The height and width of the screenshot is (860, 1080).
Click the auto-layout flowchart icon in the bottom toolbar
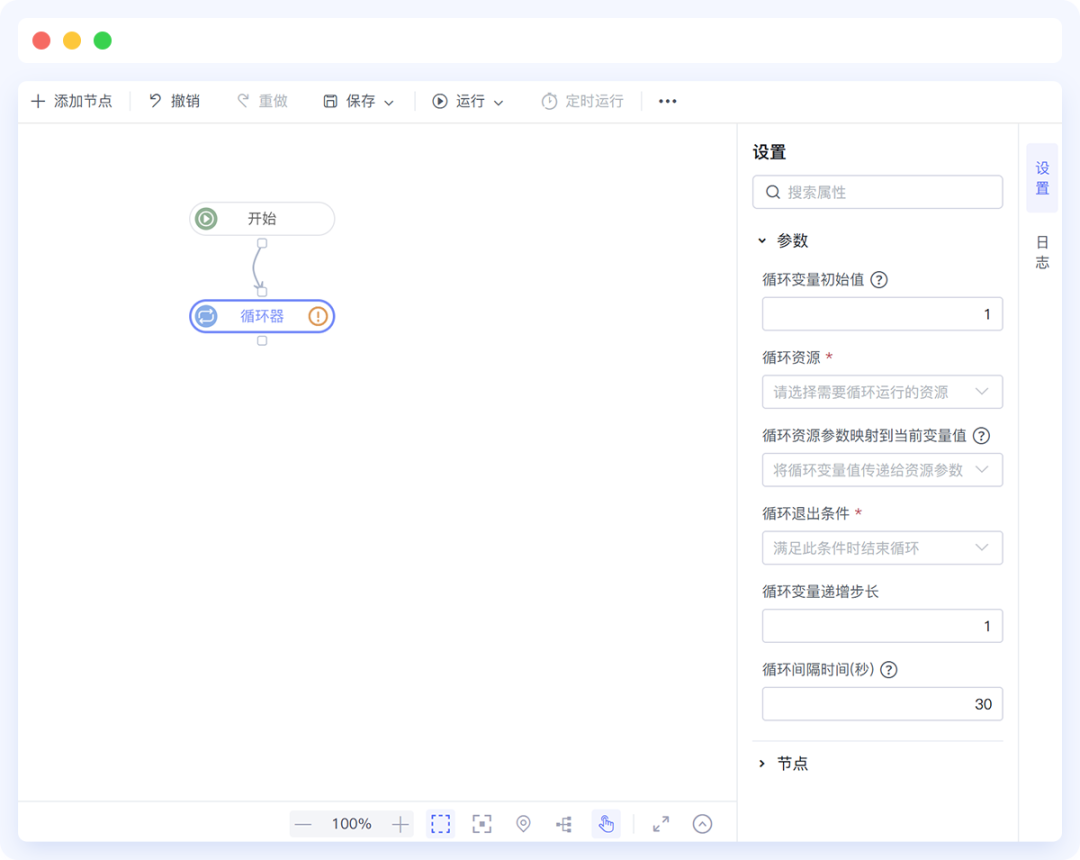562,824
